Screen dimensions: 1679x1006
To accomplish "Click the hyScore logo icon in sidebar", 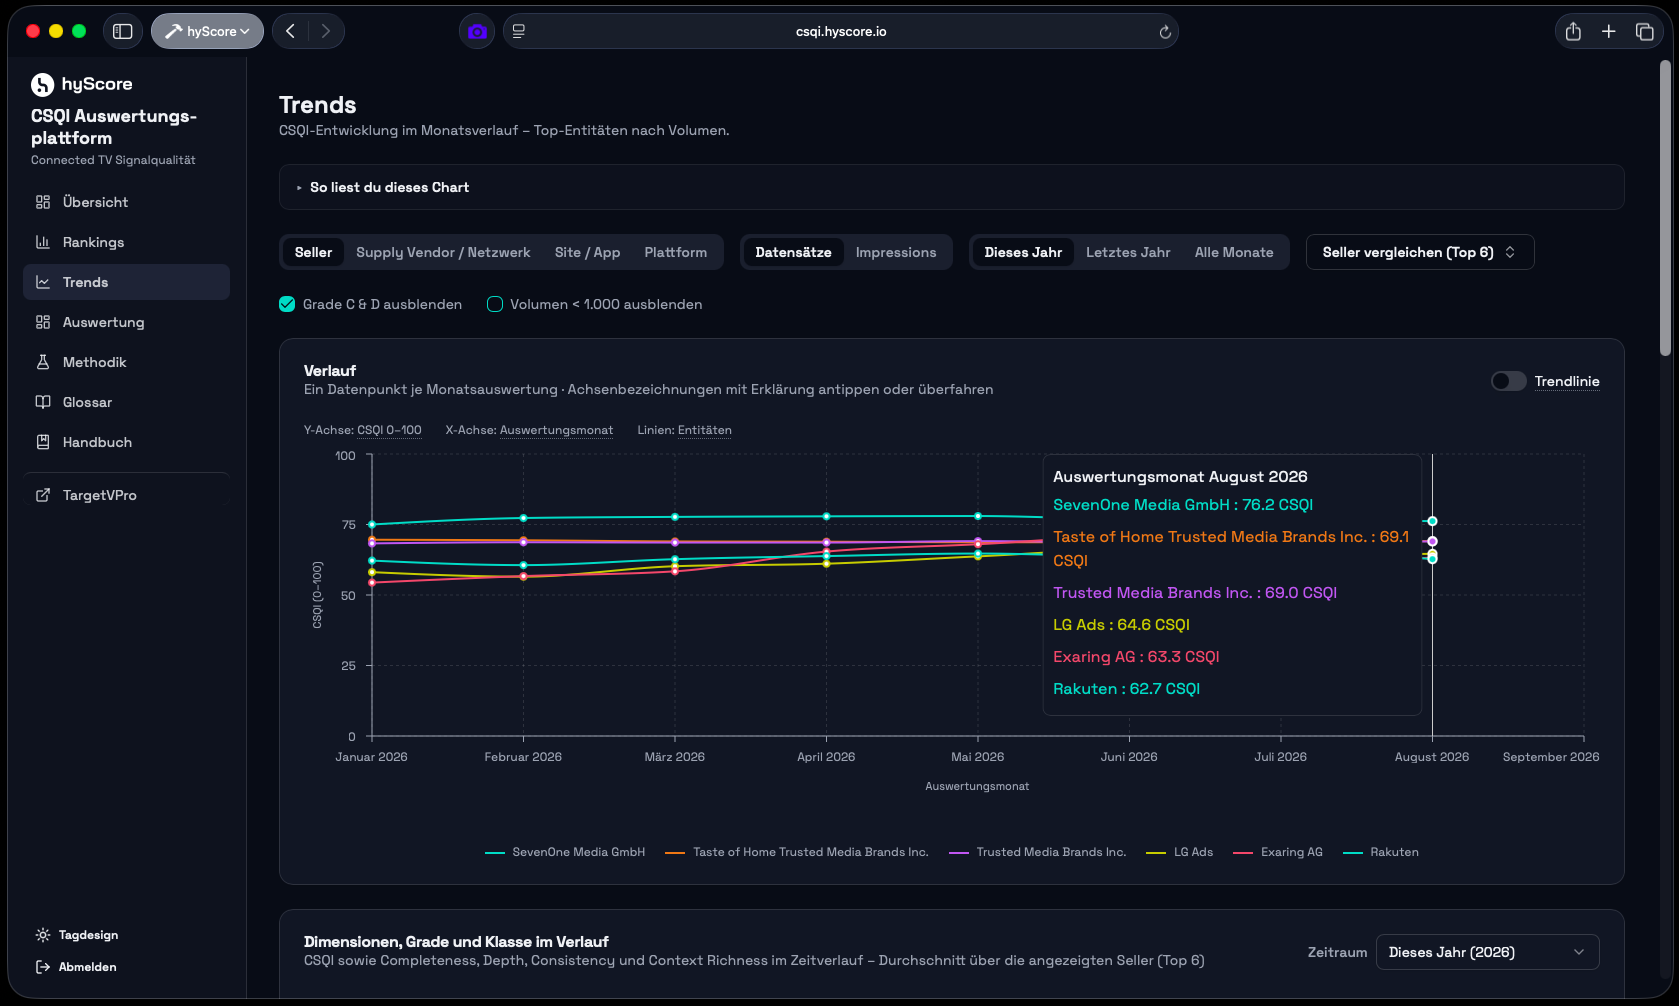I will tap(42, 85).
